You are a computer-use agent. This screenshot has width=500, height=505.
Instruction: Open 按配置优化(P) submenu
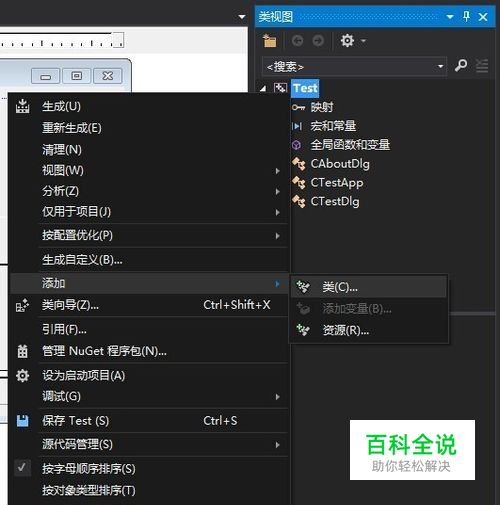149,235
